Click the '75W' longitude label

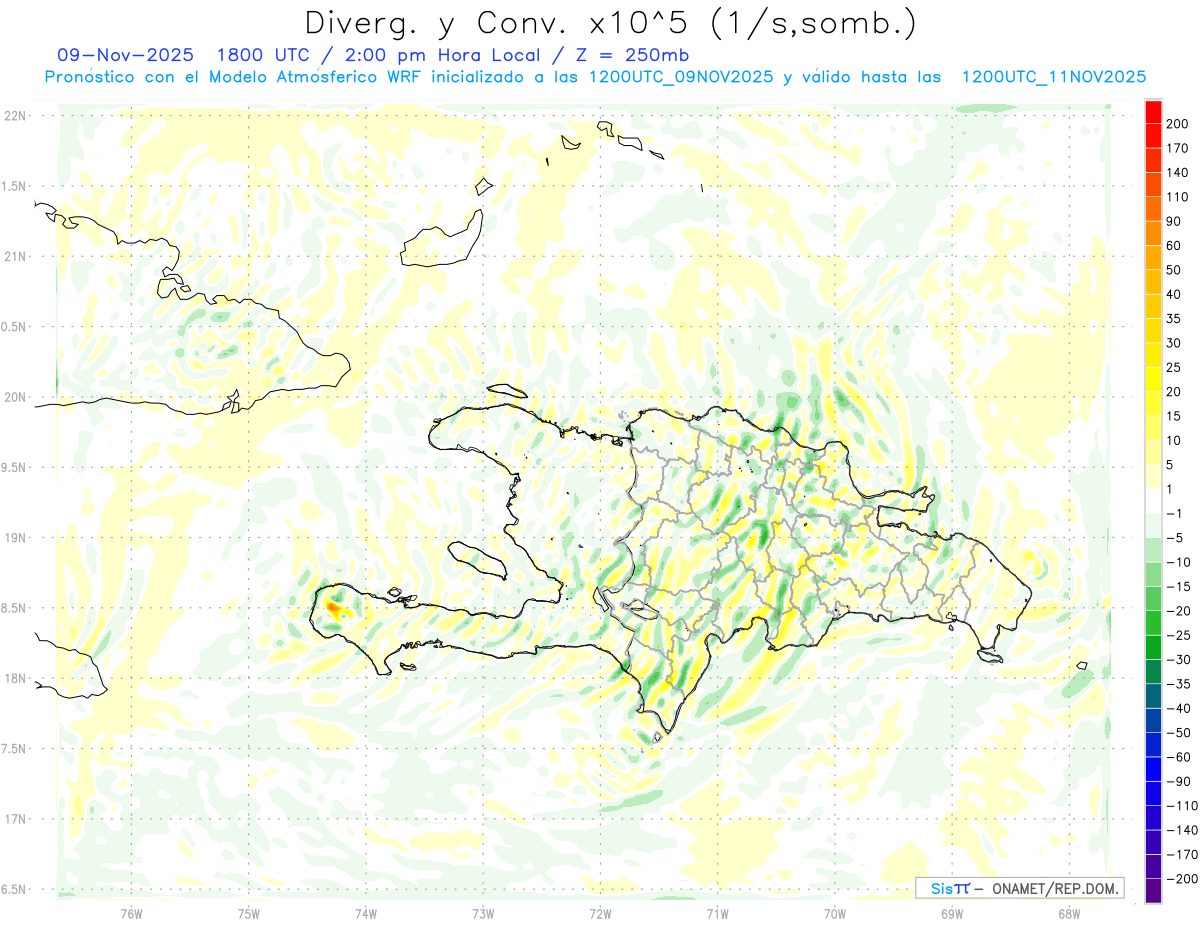click(x=249, y=912)
